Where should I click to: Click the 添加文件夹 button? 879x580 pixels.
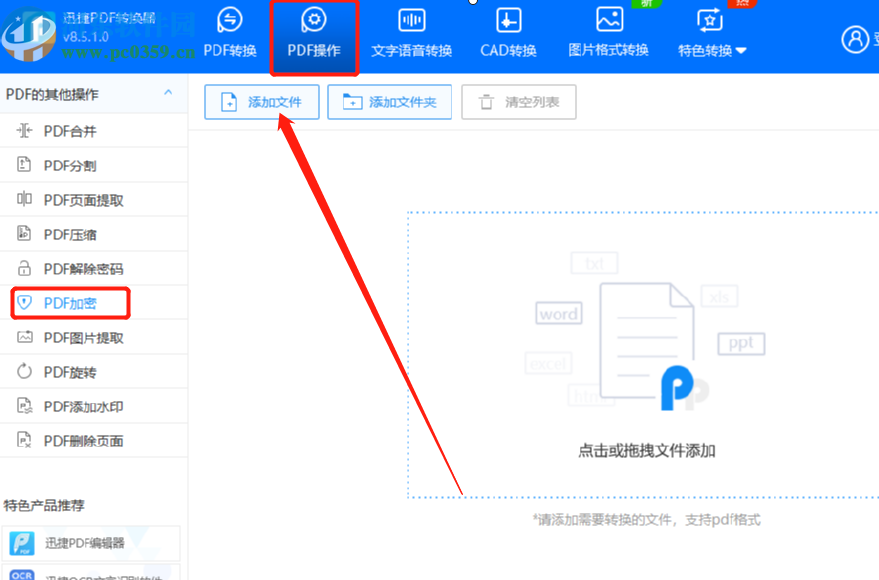pyautogui.click(x=390, y=102)
